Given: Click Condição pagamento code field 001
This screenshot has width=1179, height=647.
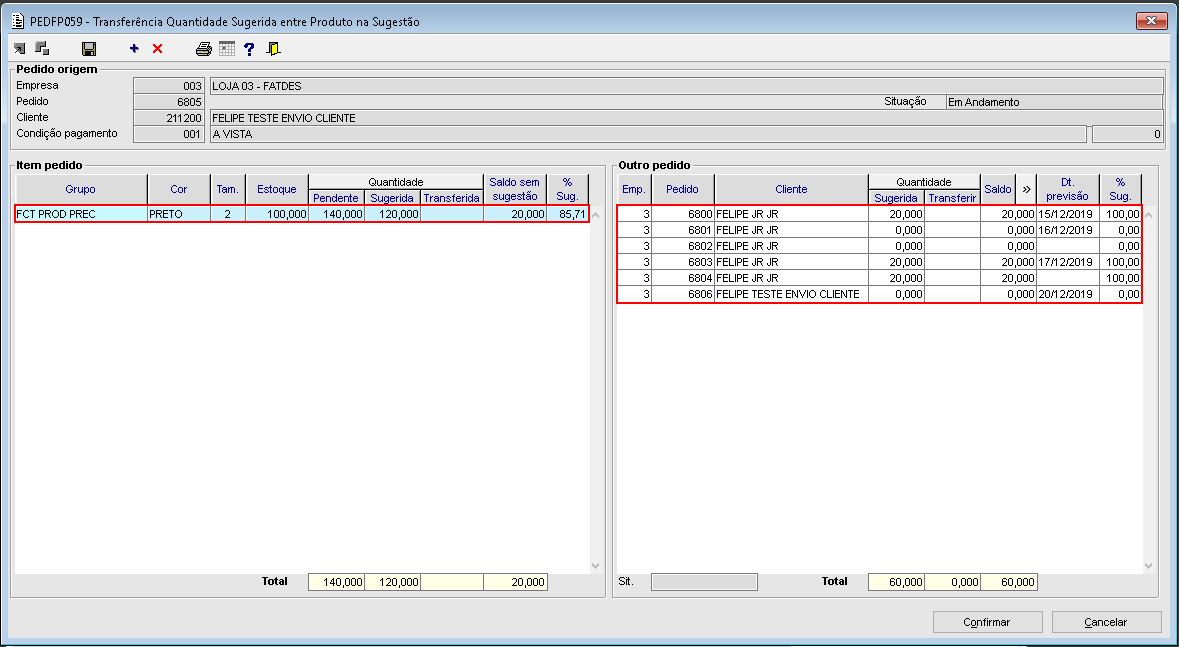Looking at the screenshot, I should pyautogui.click(x=168, y=134).
